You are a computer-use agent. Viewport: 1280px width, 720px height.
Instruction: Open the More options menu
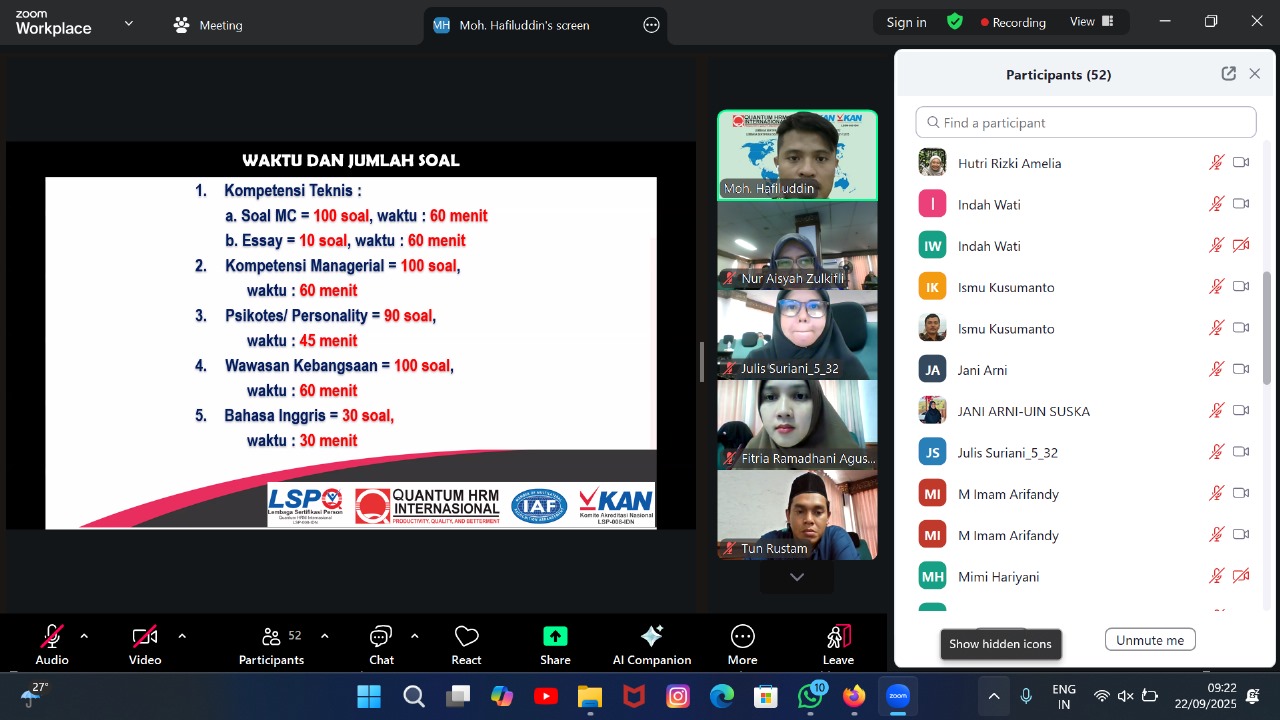point(742,637)
